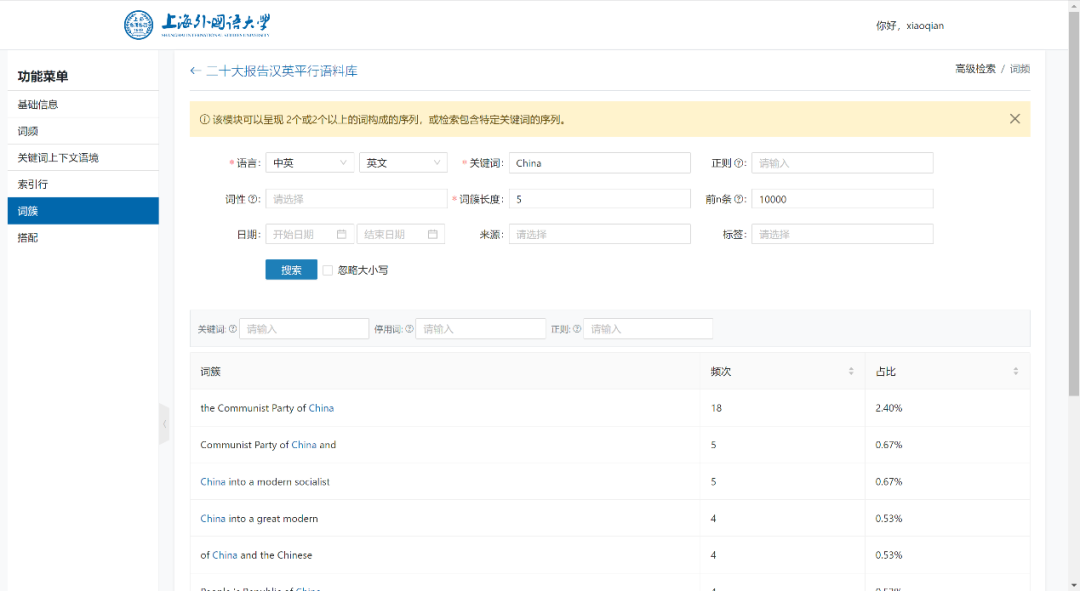The height and width of the screenshot is (591, 1080).
Task: Click the 开始日期 date field
Action: pyautogui.click(x=310, y=234)
